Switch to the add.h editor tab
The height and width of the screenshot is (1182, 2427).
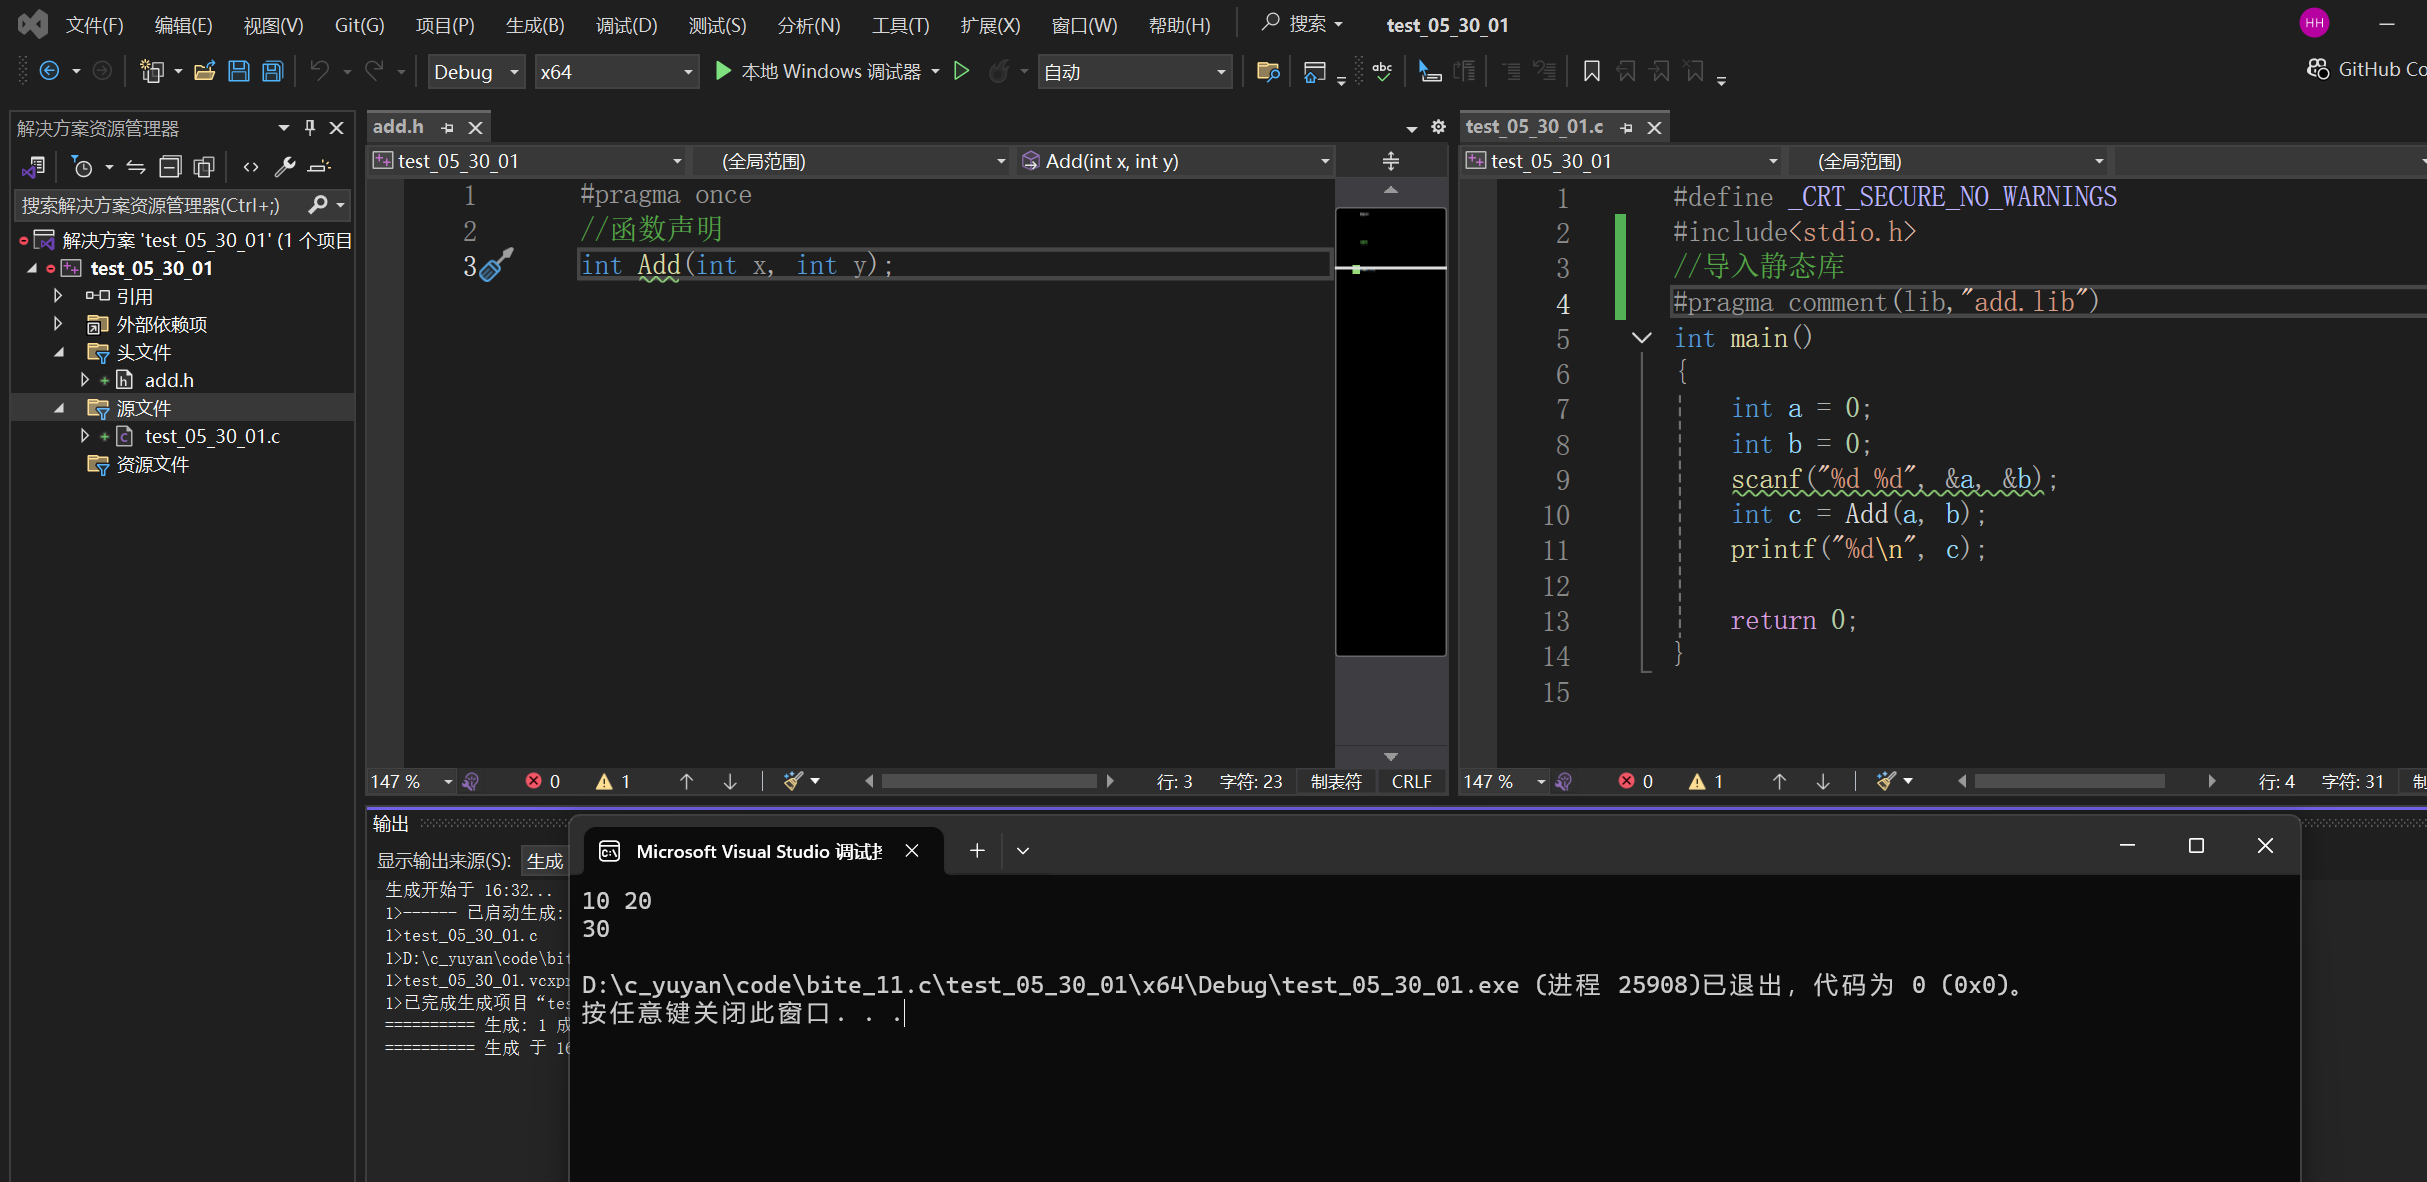coord(398,127)
